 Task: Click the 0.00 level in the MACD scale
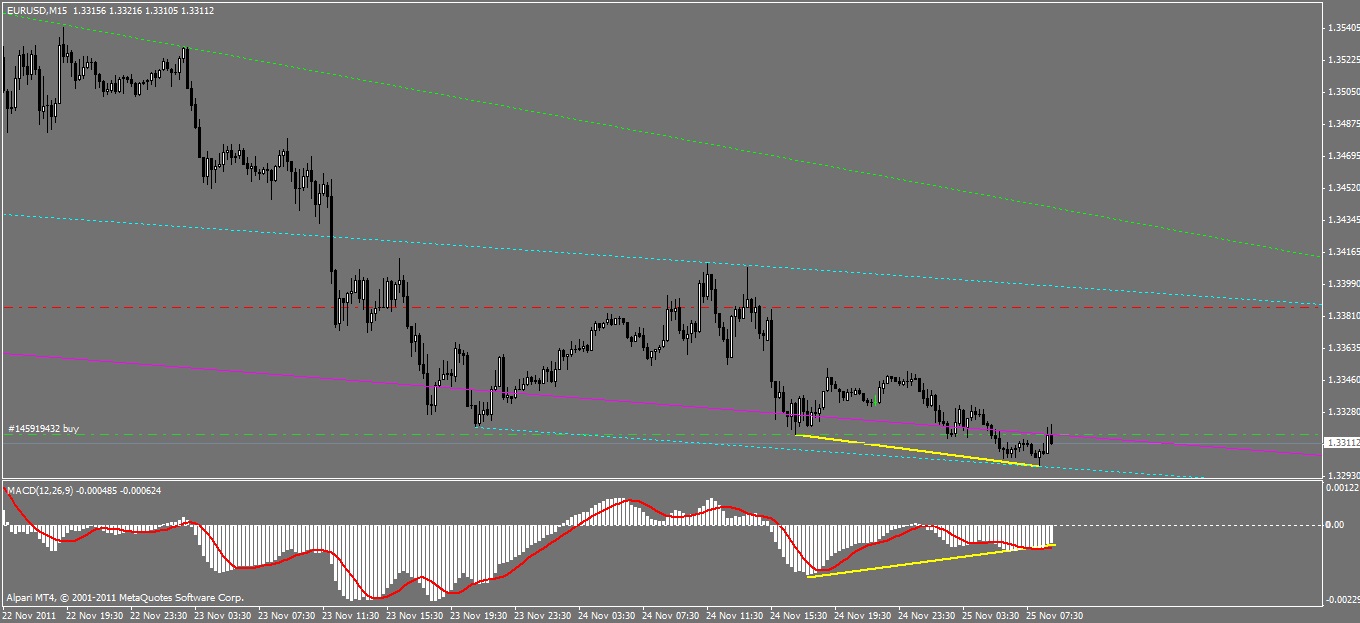click(x=1334, y=524)
